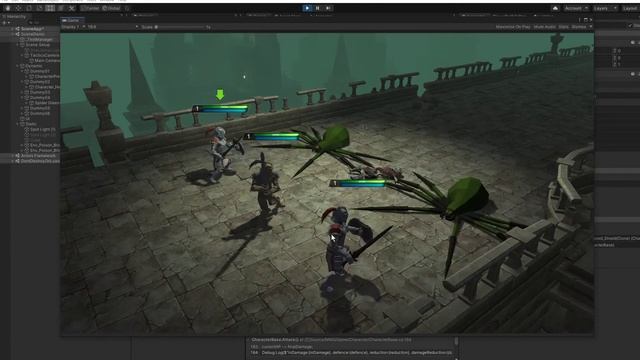
Task: Switch to the Hierarchy tab
Action: 14,17
